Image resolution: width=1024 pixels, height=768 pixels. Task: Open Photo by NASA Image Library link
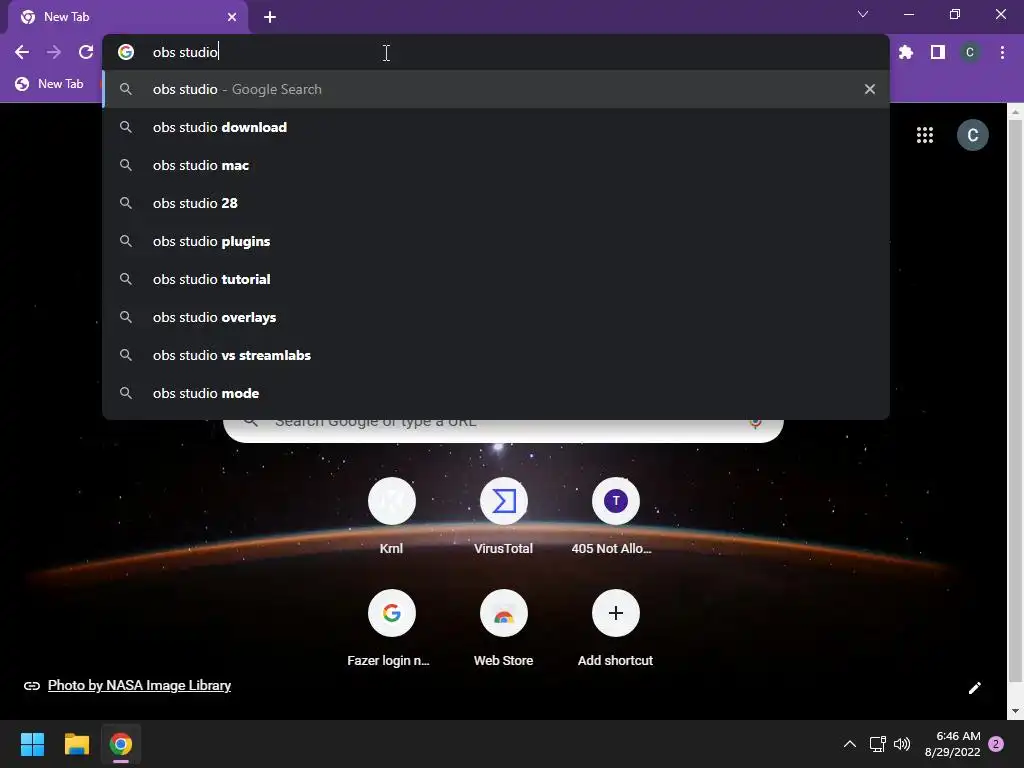(139, 685)
